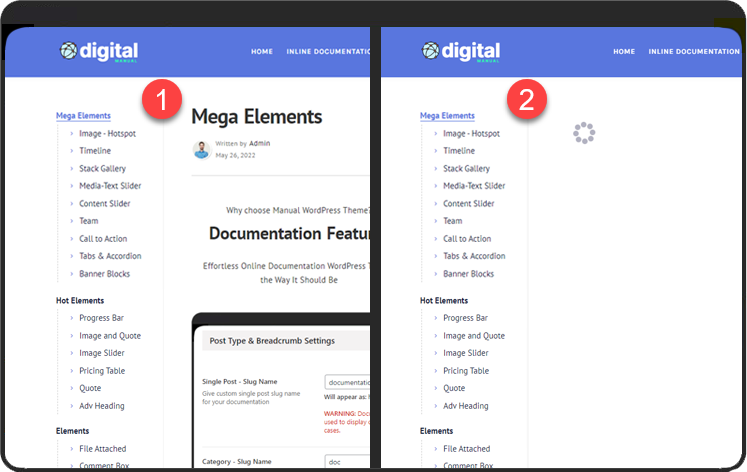Expand the arrow beside Timeline in panel 1
Image resolution: width=747 pixels, height=472 pixels.
71,151
